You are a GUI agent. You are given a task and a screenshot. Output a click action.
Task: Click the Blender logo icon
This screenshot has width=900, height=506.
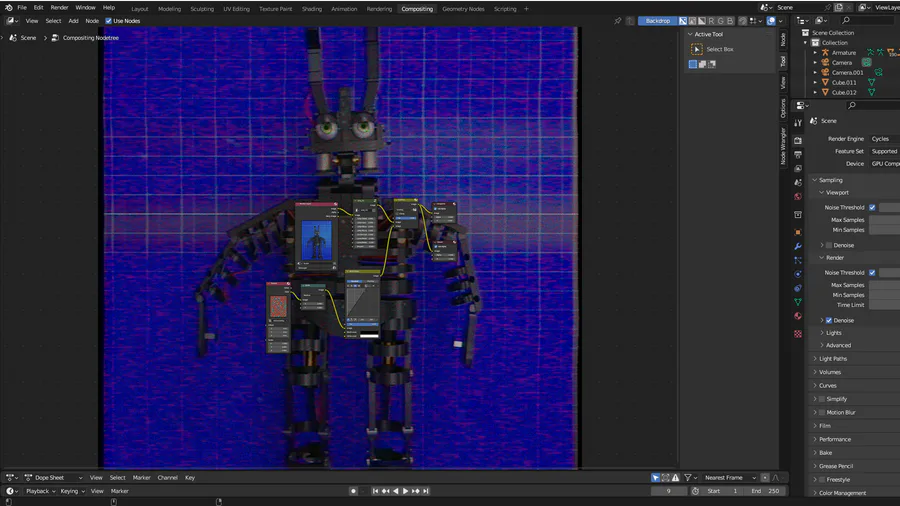[8, 7]
